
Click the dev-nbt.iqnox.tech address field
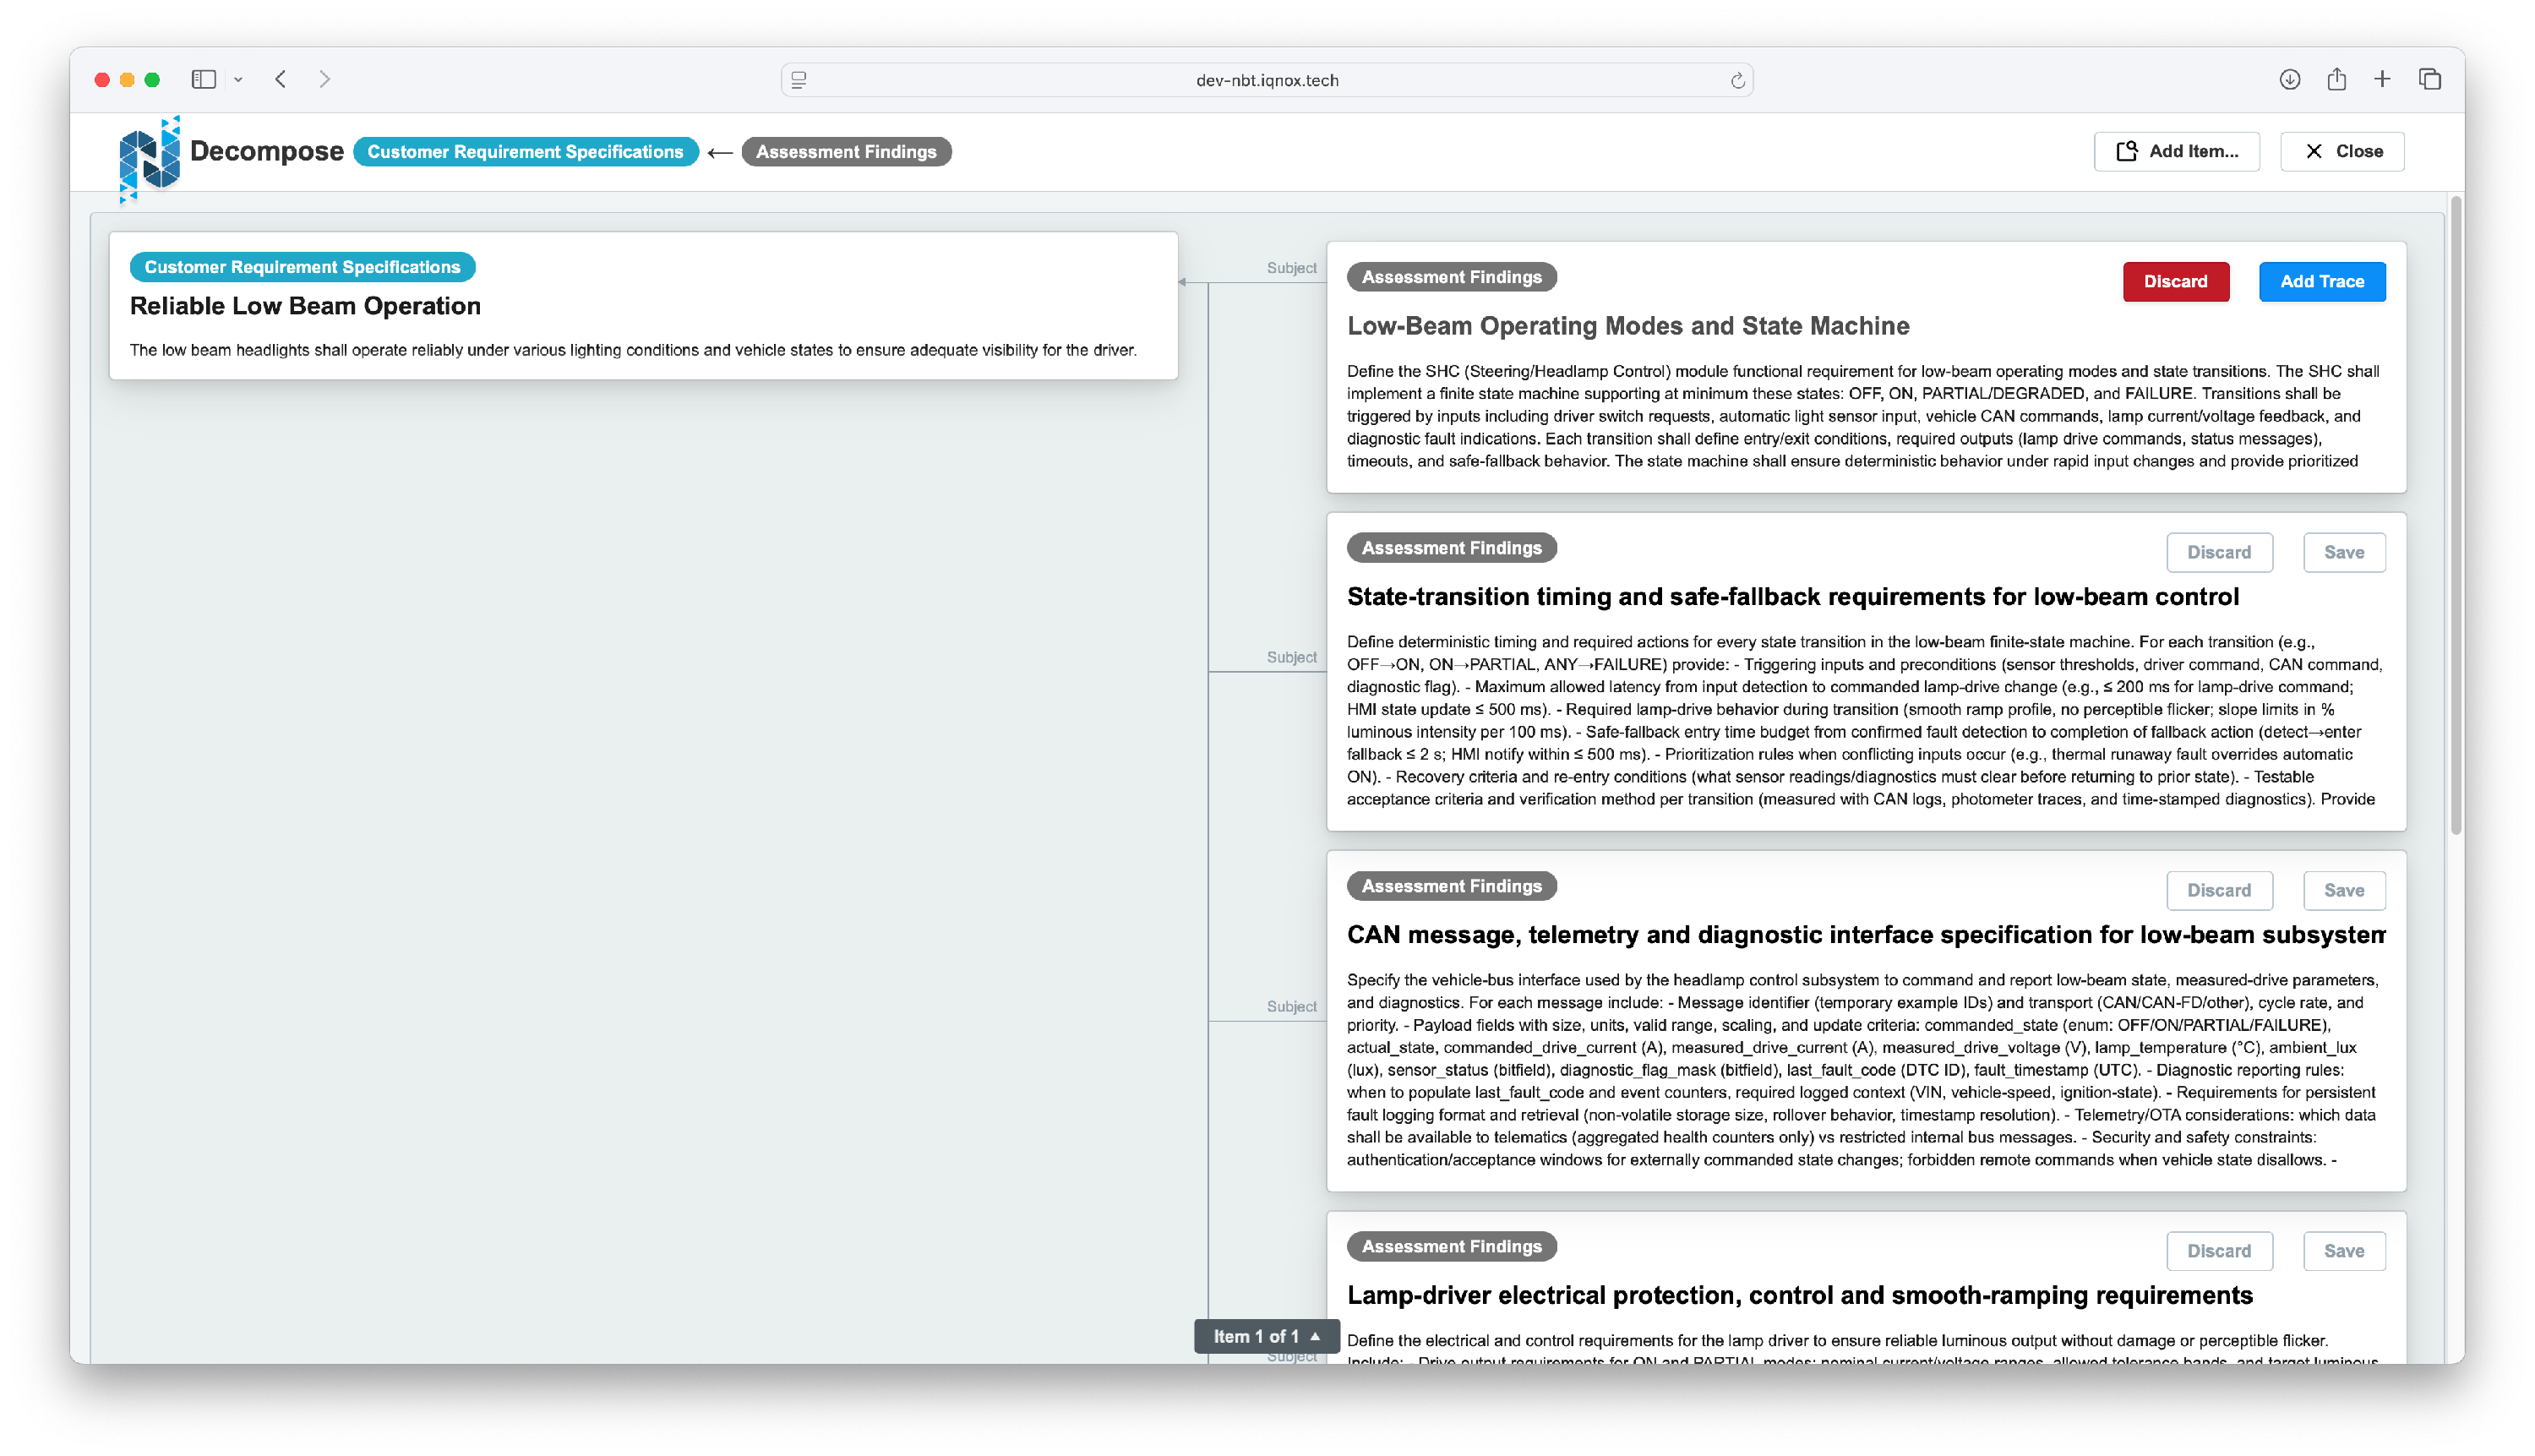click(1266, 80)
